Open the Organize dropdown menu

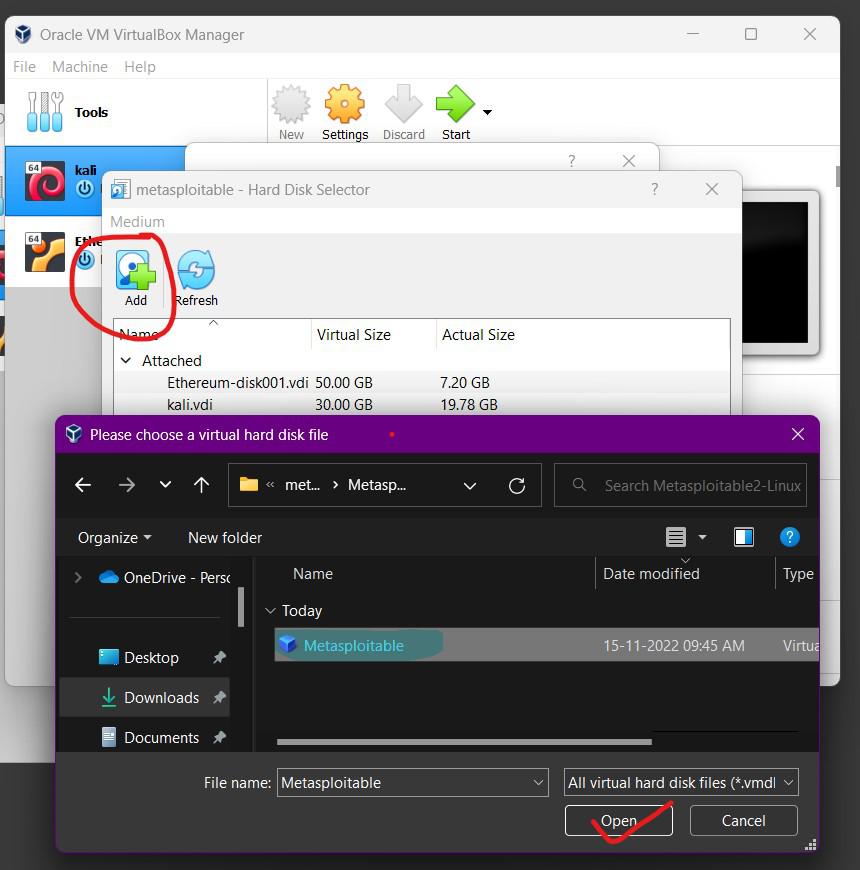114,538
